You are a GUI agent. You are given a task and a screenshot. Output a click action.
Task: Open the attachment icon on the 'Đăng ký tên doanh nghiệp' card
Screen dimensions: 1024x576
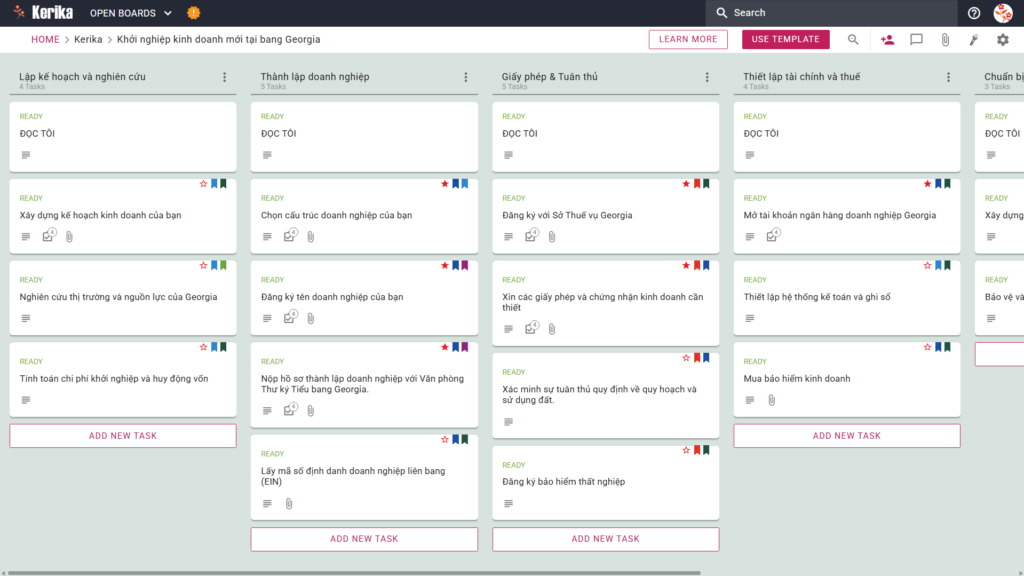tap(311, 318)
